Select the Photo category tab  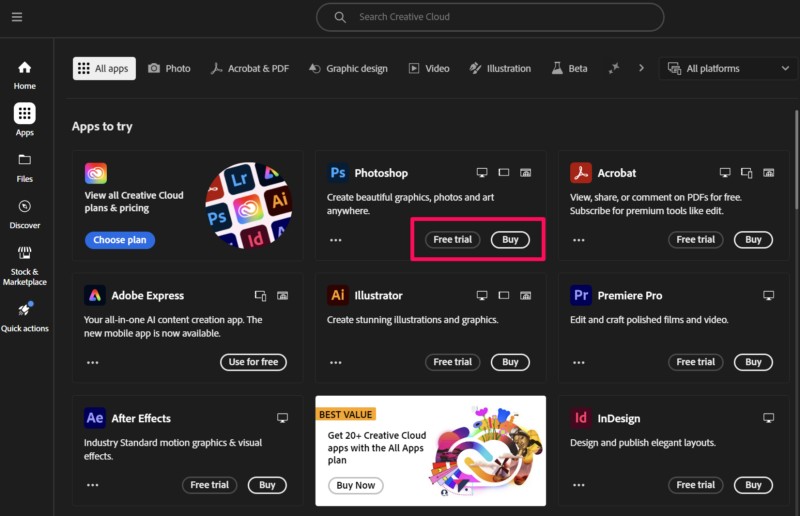pyautogui.click(x=169, y=68)
